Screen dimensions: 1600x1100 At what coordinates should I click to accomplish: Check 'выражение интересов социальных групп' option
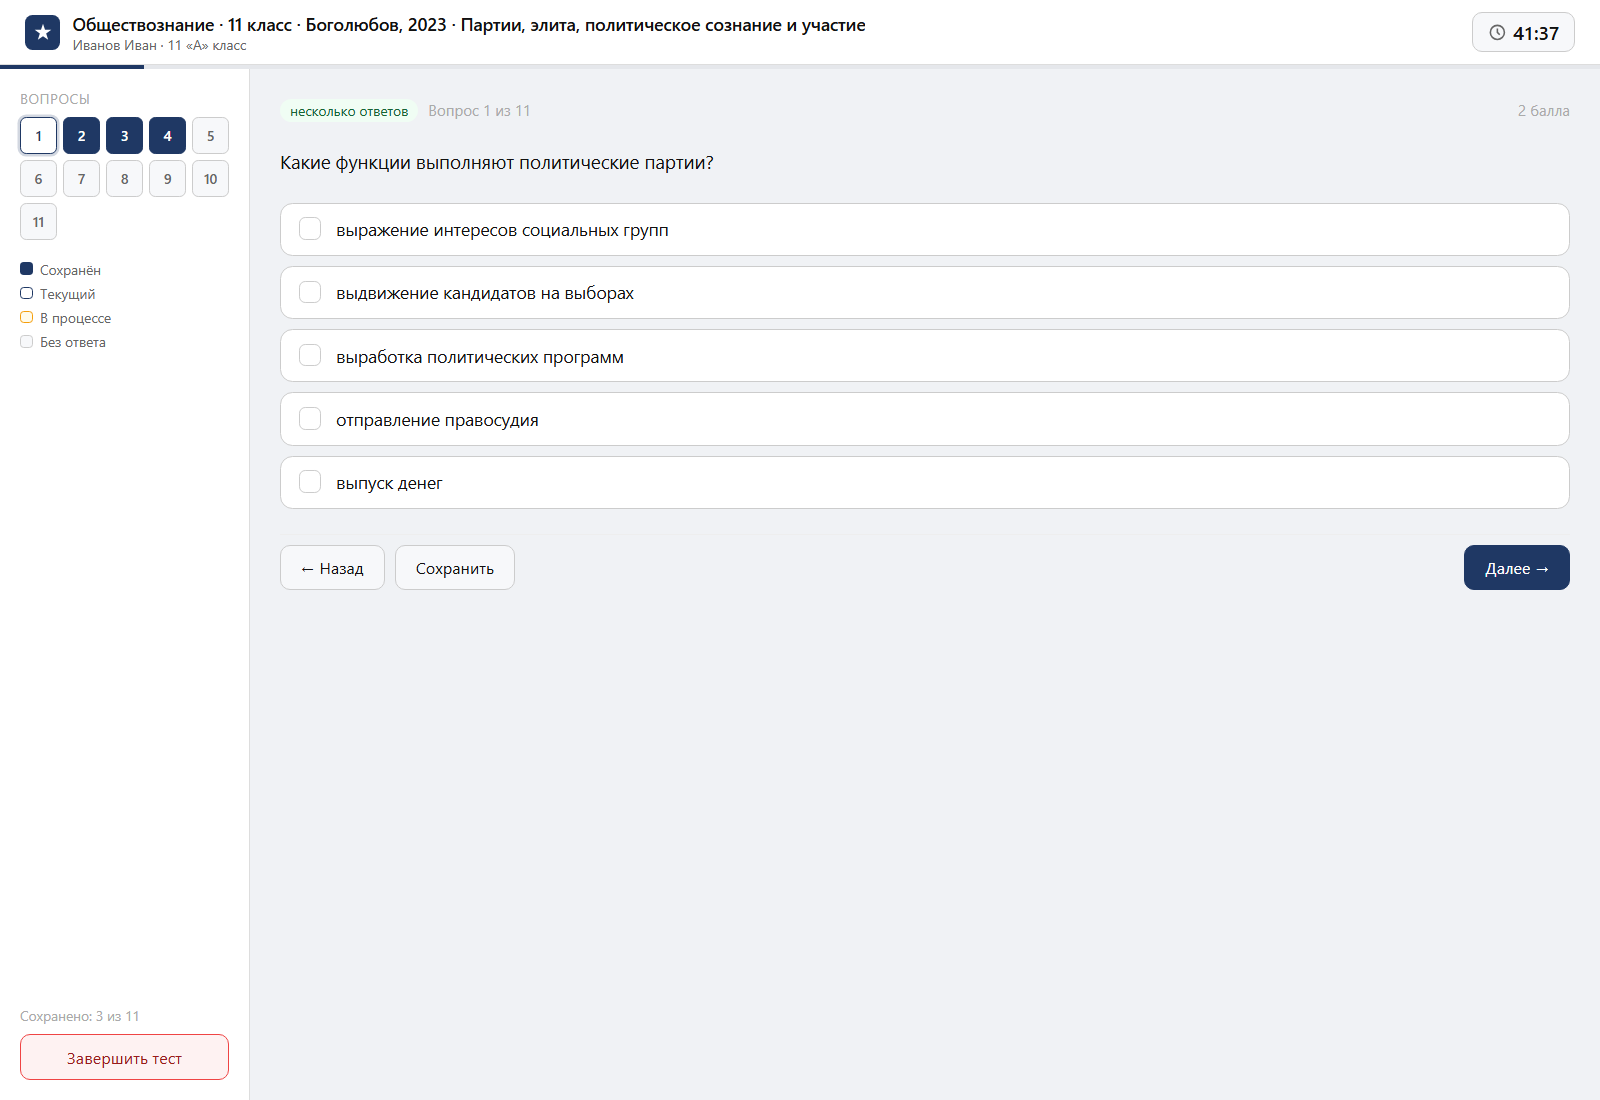coord(310,229)
